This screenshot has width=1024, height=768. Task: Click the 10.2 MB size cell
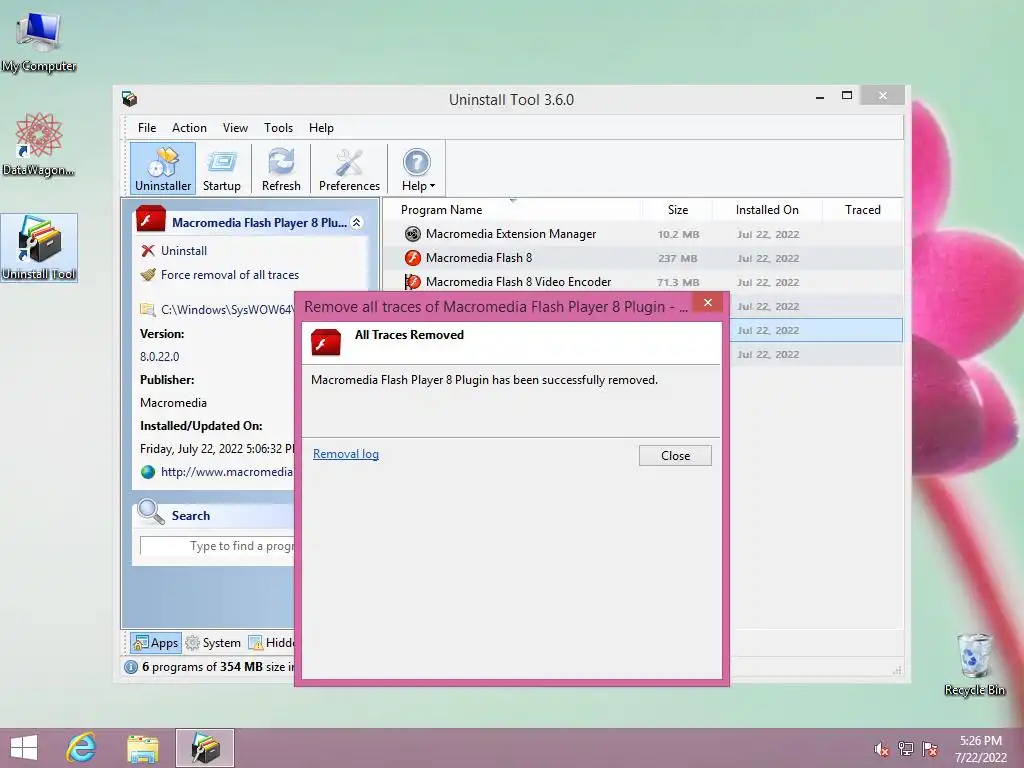pos(679,234)
